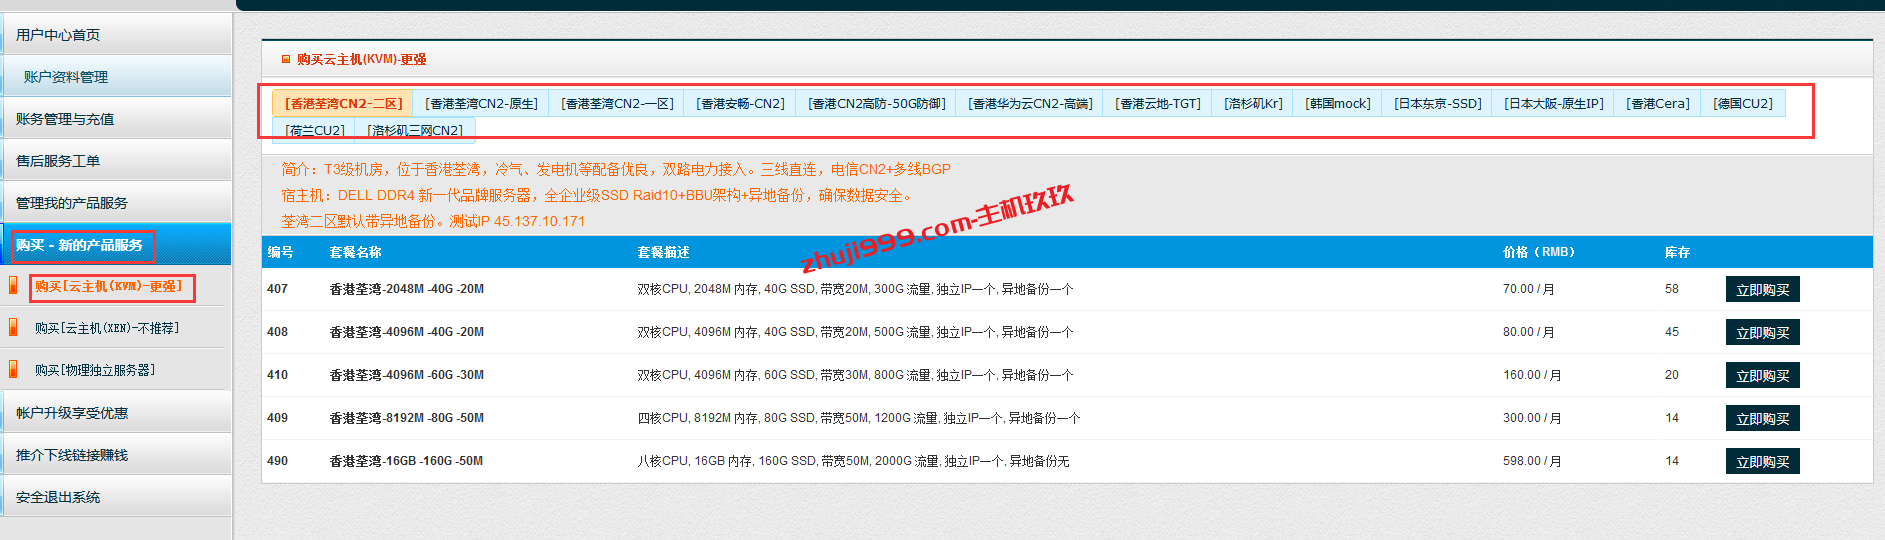Switch to 洛杉矶三网CN2 tab

tap(415, 130)
